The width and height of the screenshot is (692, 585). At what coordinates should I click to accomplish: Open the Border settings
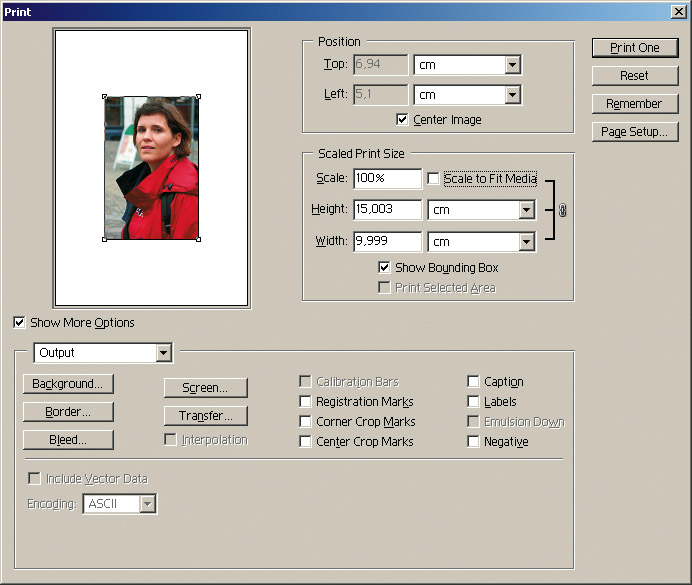pyautogui.click(x=68, y=412)
